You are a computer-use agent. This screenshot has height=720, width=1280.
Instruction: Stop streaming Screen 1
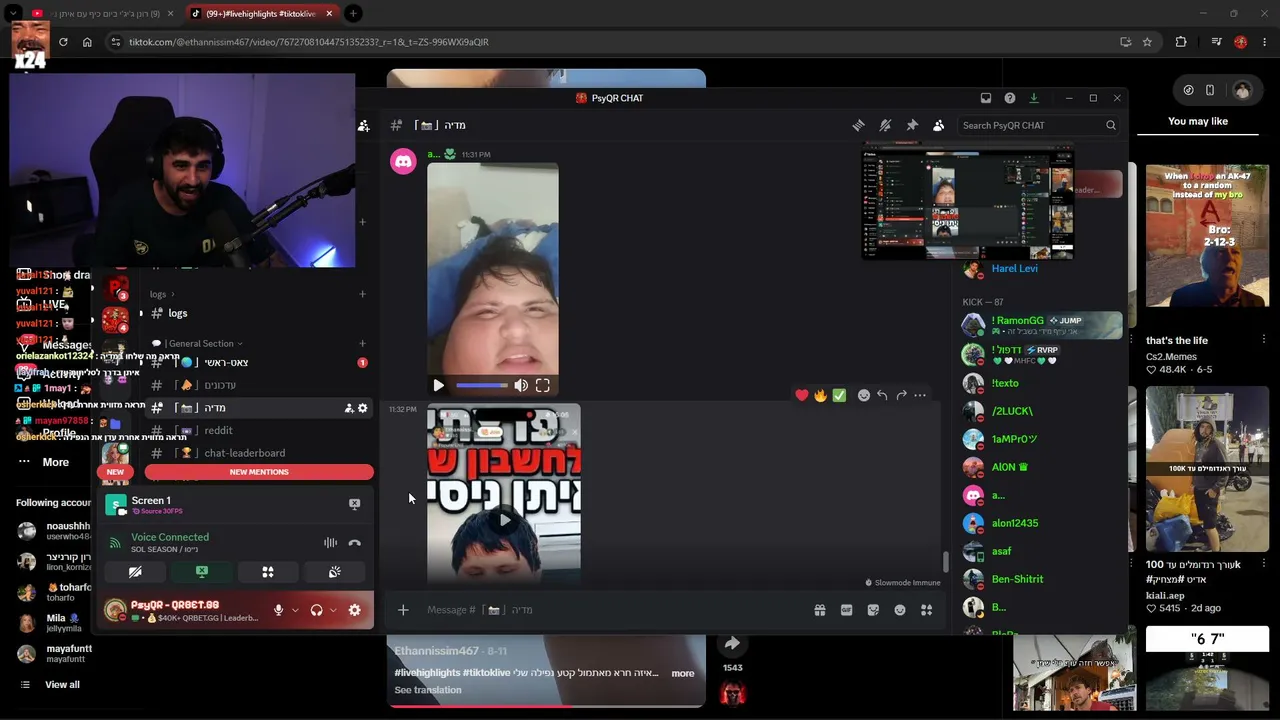click(x=354, y=504)
